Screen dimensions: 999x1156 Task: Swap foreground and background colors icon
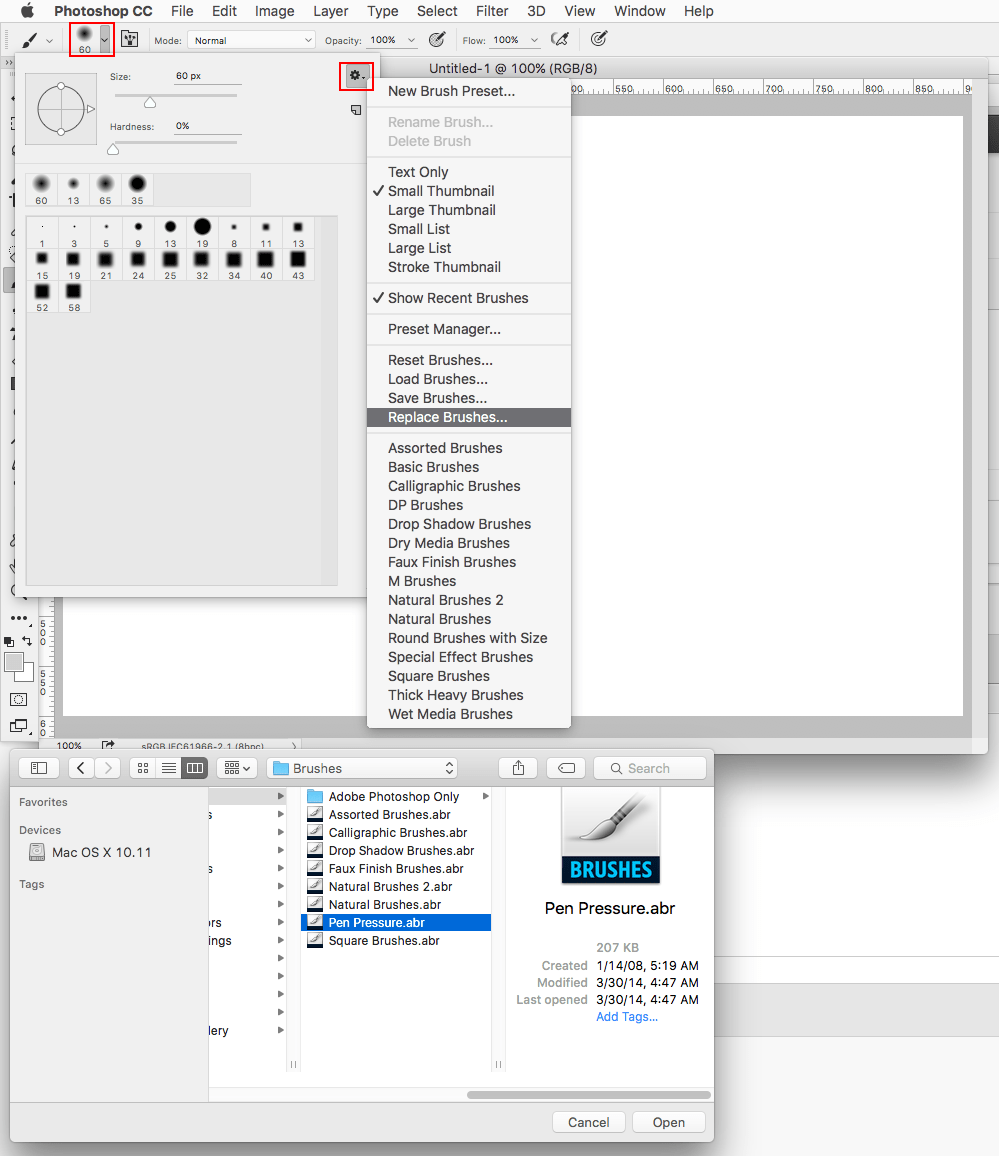27,641
